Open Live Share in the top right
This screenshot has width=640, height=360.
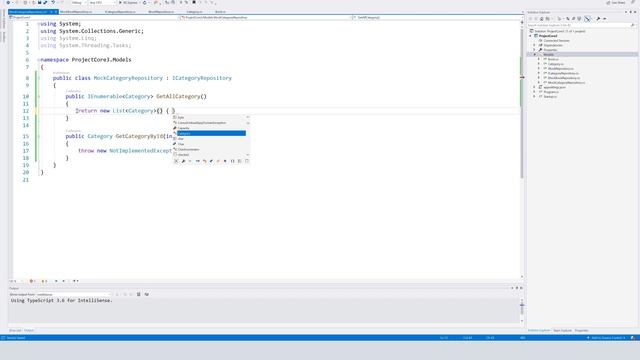[x=616, y=2]
